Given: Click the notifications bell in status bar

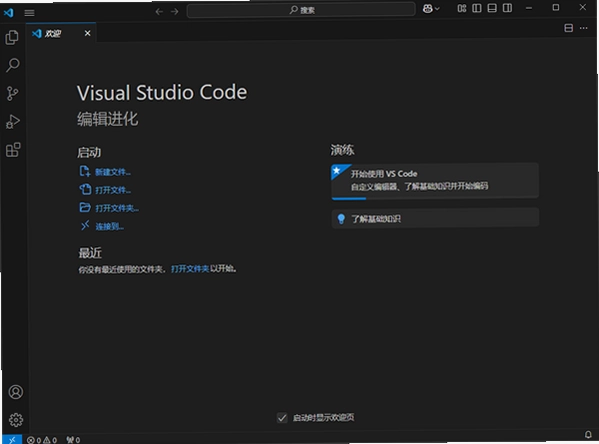Looking at the screenshot, I should pos(588,434).
